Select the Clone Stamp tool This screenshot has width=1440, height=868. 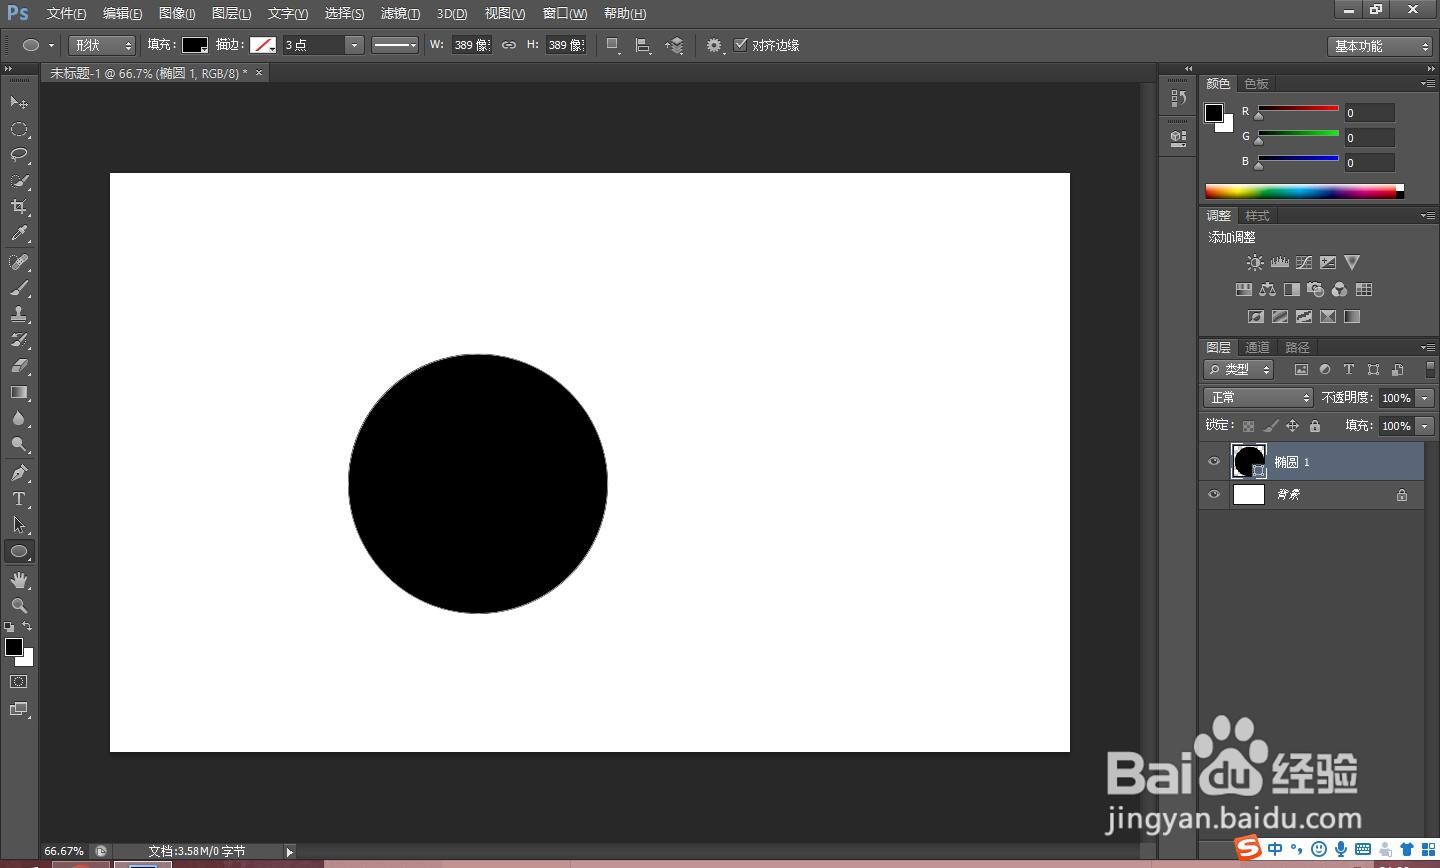(18, 314)
